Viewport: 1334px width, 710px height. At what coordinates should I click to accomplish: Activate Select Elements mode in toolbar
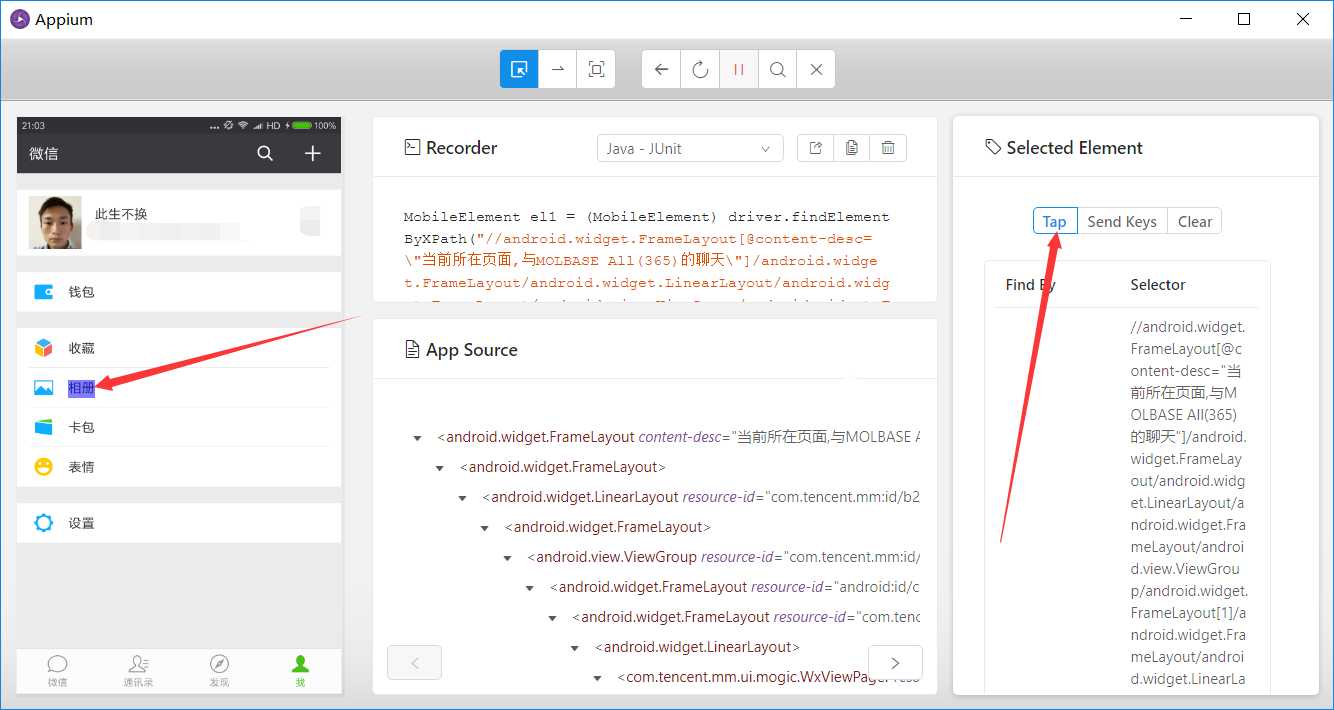(x=519, y=69)
